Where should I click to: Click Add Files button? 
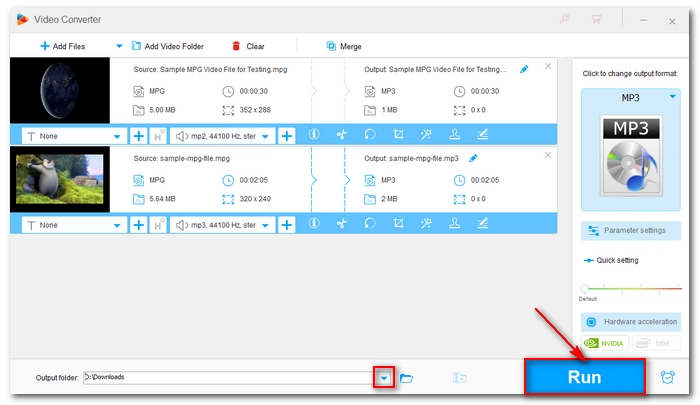62,46
